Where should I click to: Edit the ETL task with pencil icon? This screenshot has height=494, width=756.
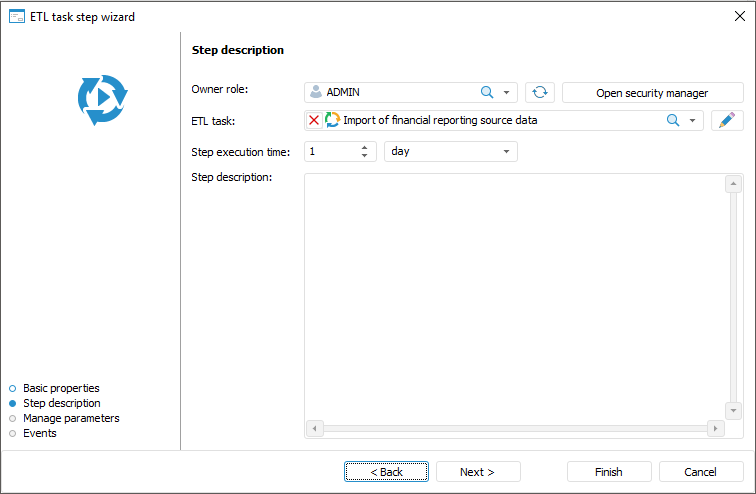tap(727, 120)
